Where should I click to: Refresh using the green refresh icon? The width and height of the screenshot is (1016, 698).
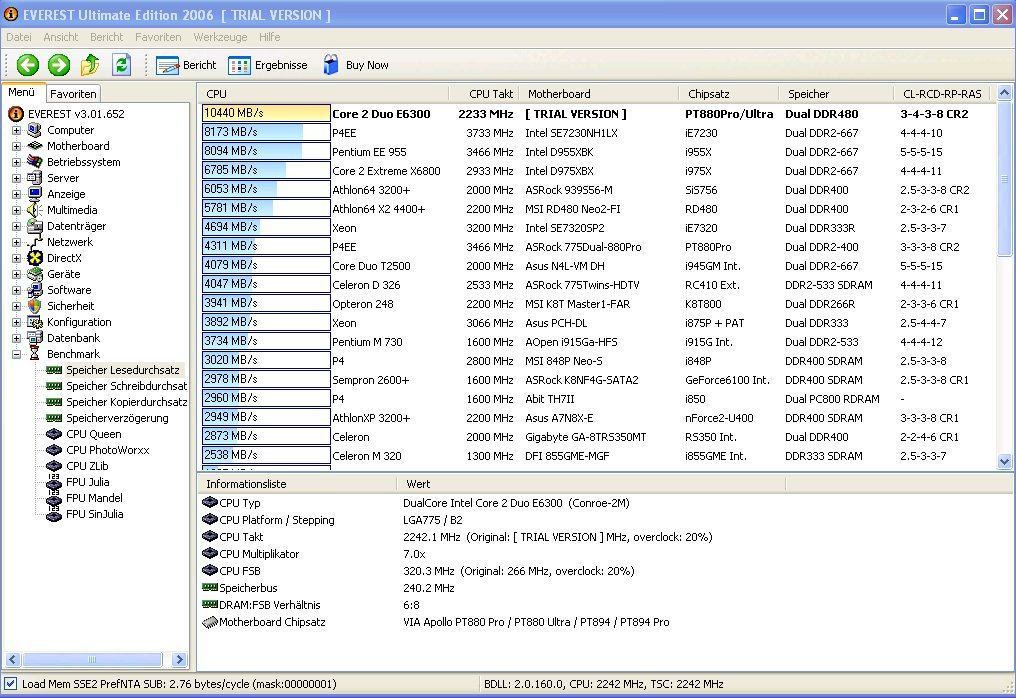(121, 65)
